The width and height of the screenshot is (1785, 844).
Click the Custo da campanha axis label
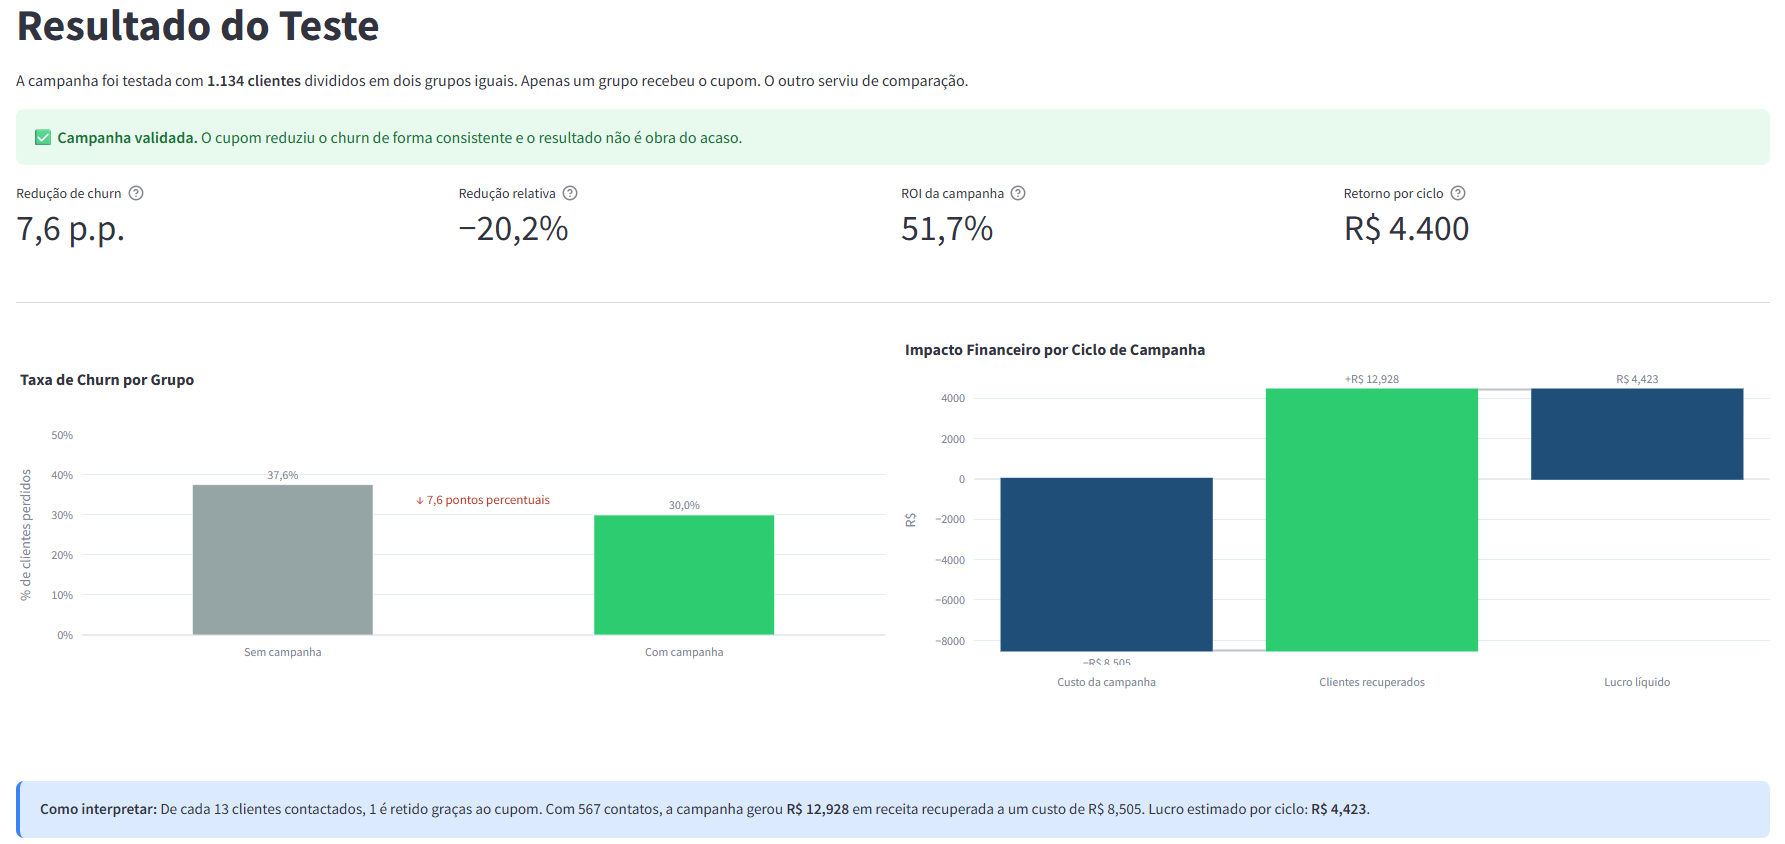1106,682
